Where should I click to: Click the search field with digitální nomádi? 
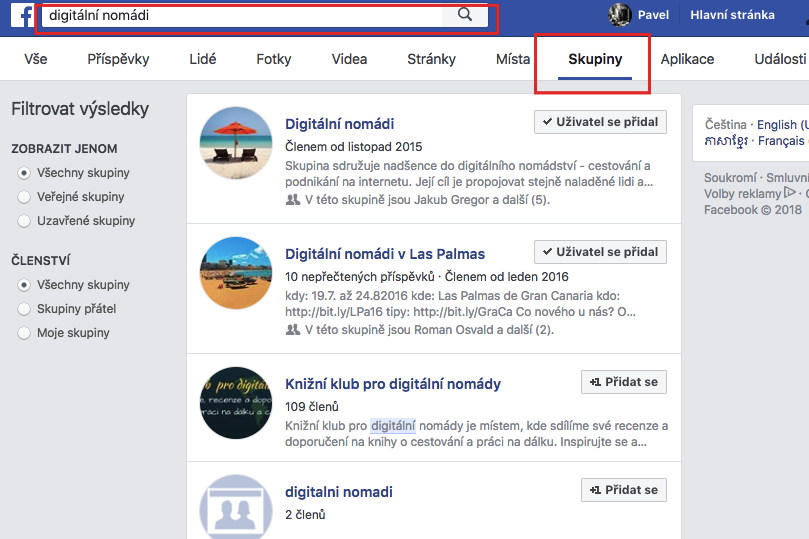[241, 15]
